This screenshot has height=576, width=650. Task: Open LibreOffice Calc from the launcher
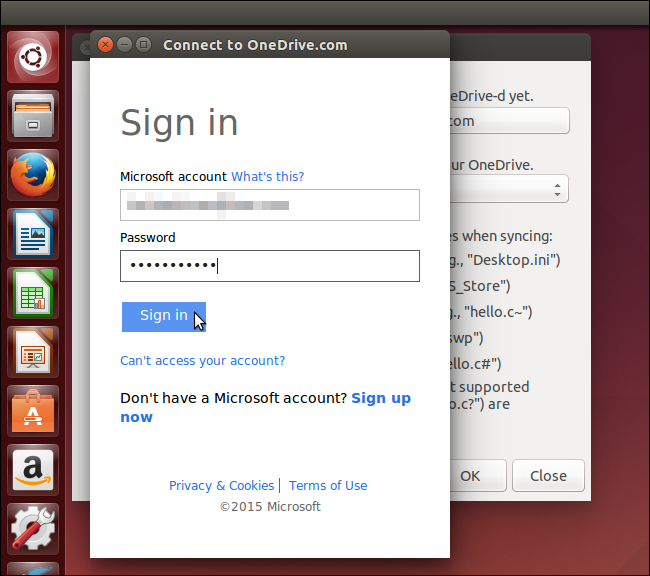(x=33, y=293)
